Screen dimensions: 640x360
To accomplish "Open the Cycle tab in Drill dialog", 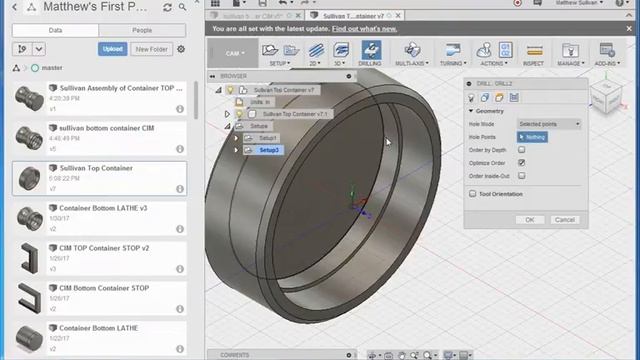I will point(514,98).
